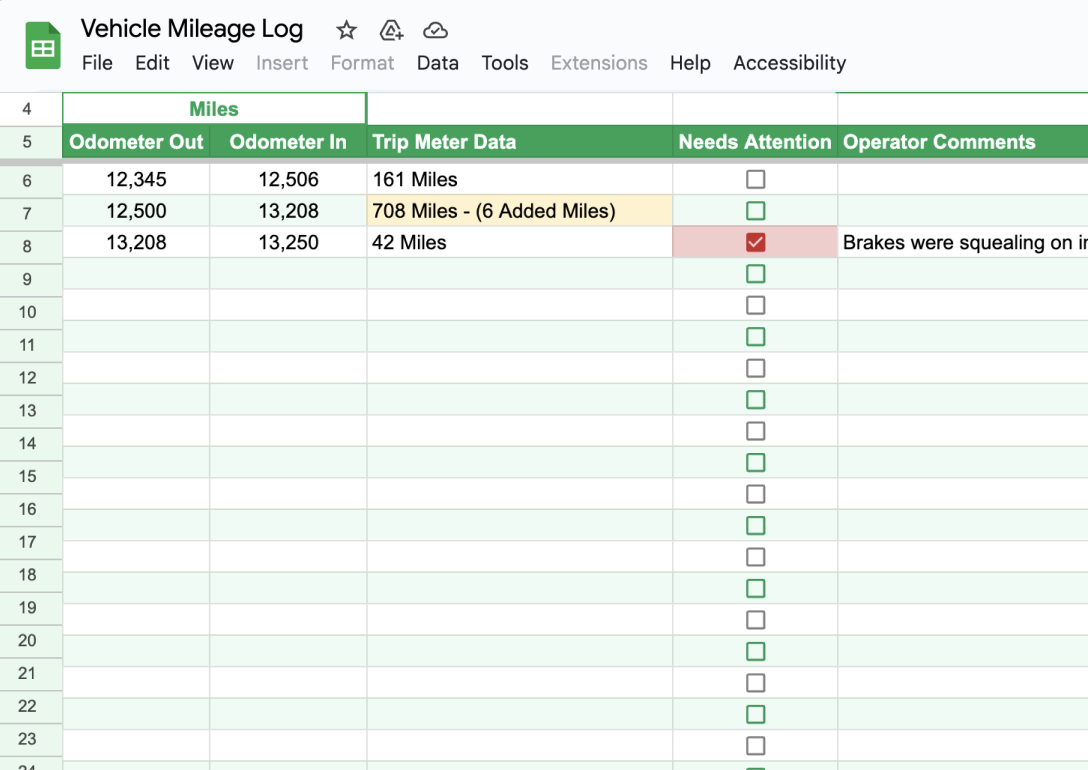Open the Help menu
Viewport: 1088px width, 770px height.
pyautogui.click(x=690, y=63)
